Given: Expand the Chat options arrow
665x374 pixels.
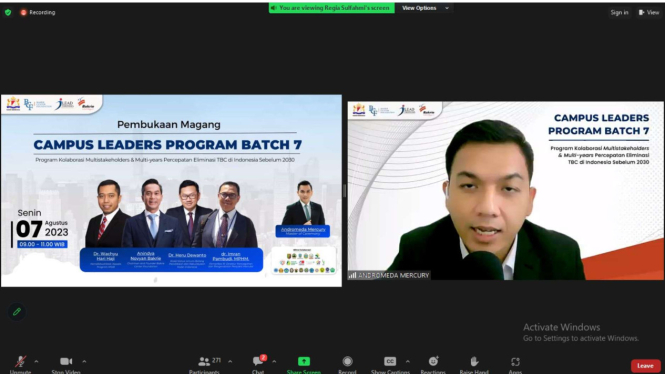Looking at the screenshot, I should click(274, 362).
